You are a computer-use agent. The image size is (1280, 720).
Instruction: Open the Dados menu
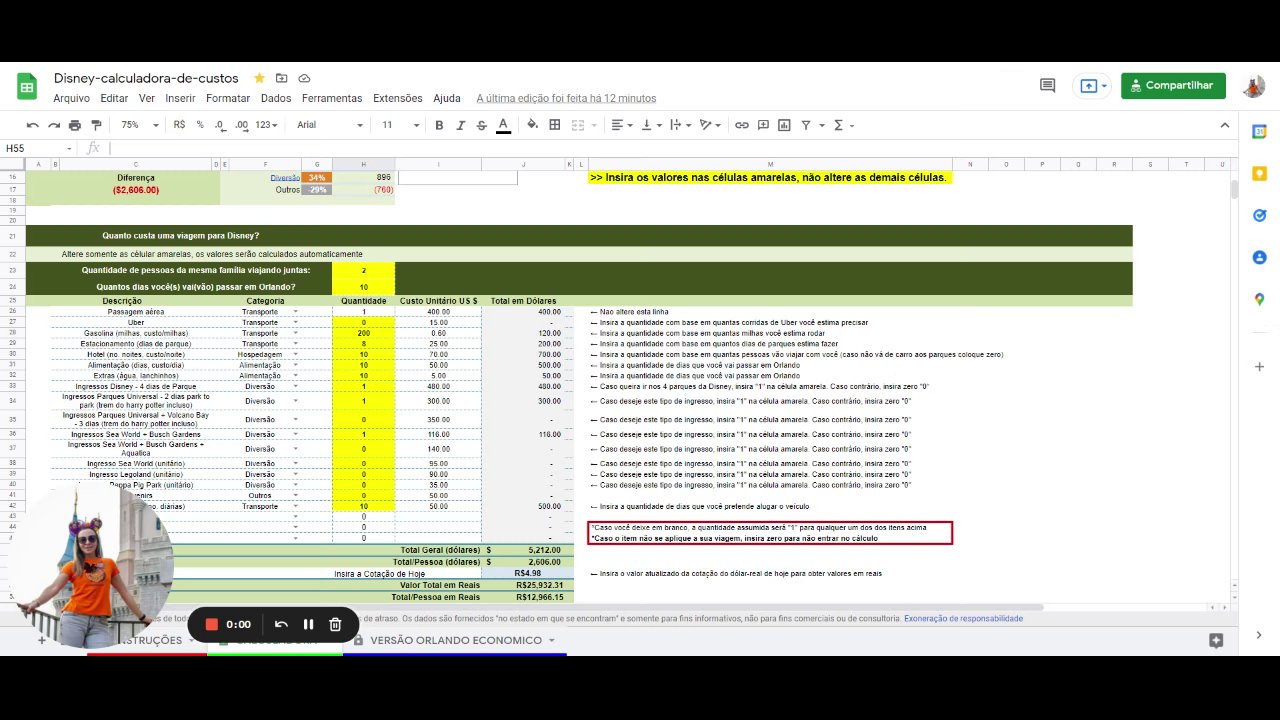coord(276,98)
